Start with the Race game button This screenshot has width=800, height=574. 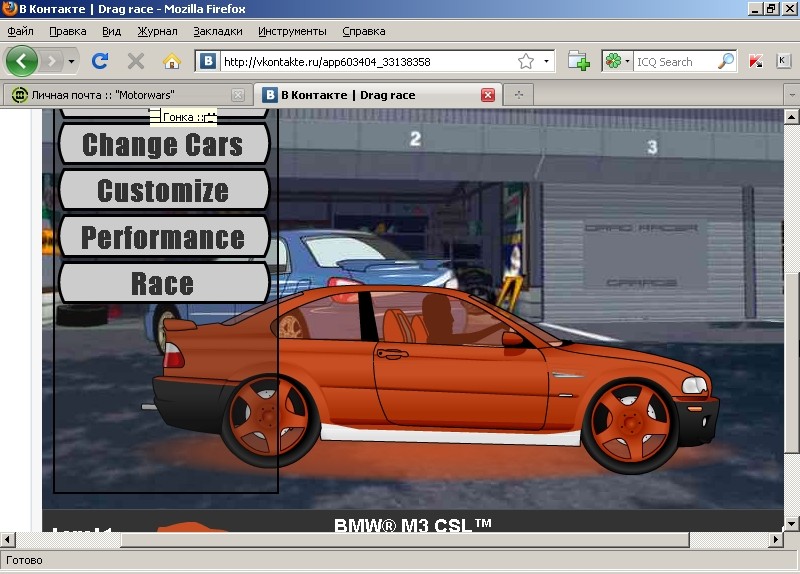(164, 283)
